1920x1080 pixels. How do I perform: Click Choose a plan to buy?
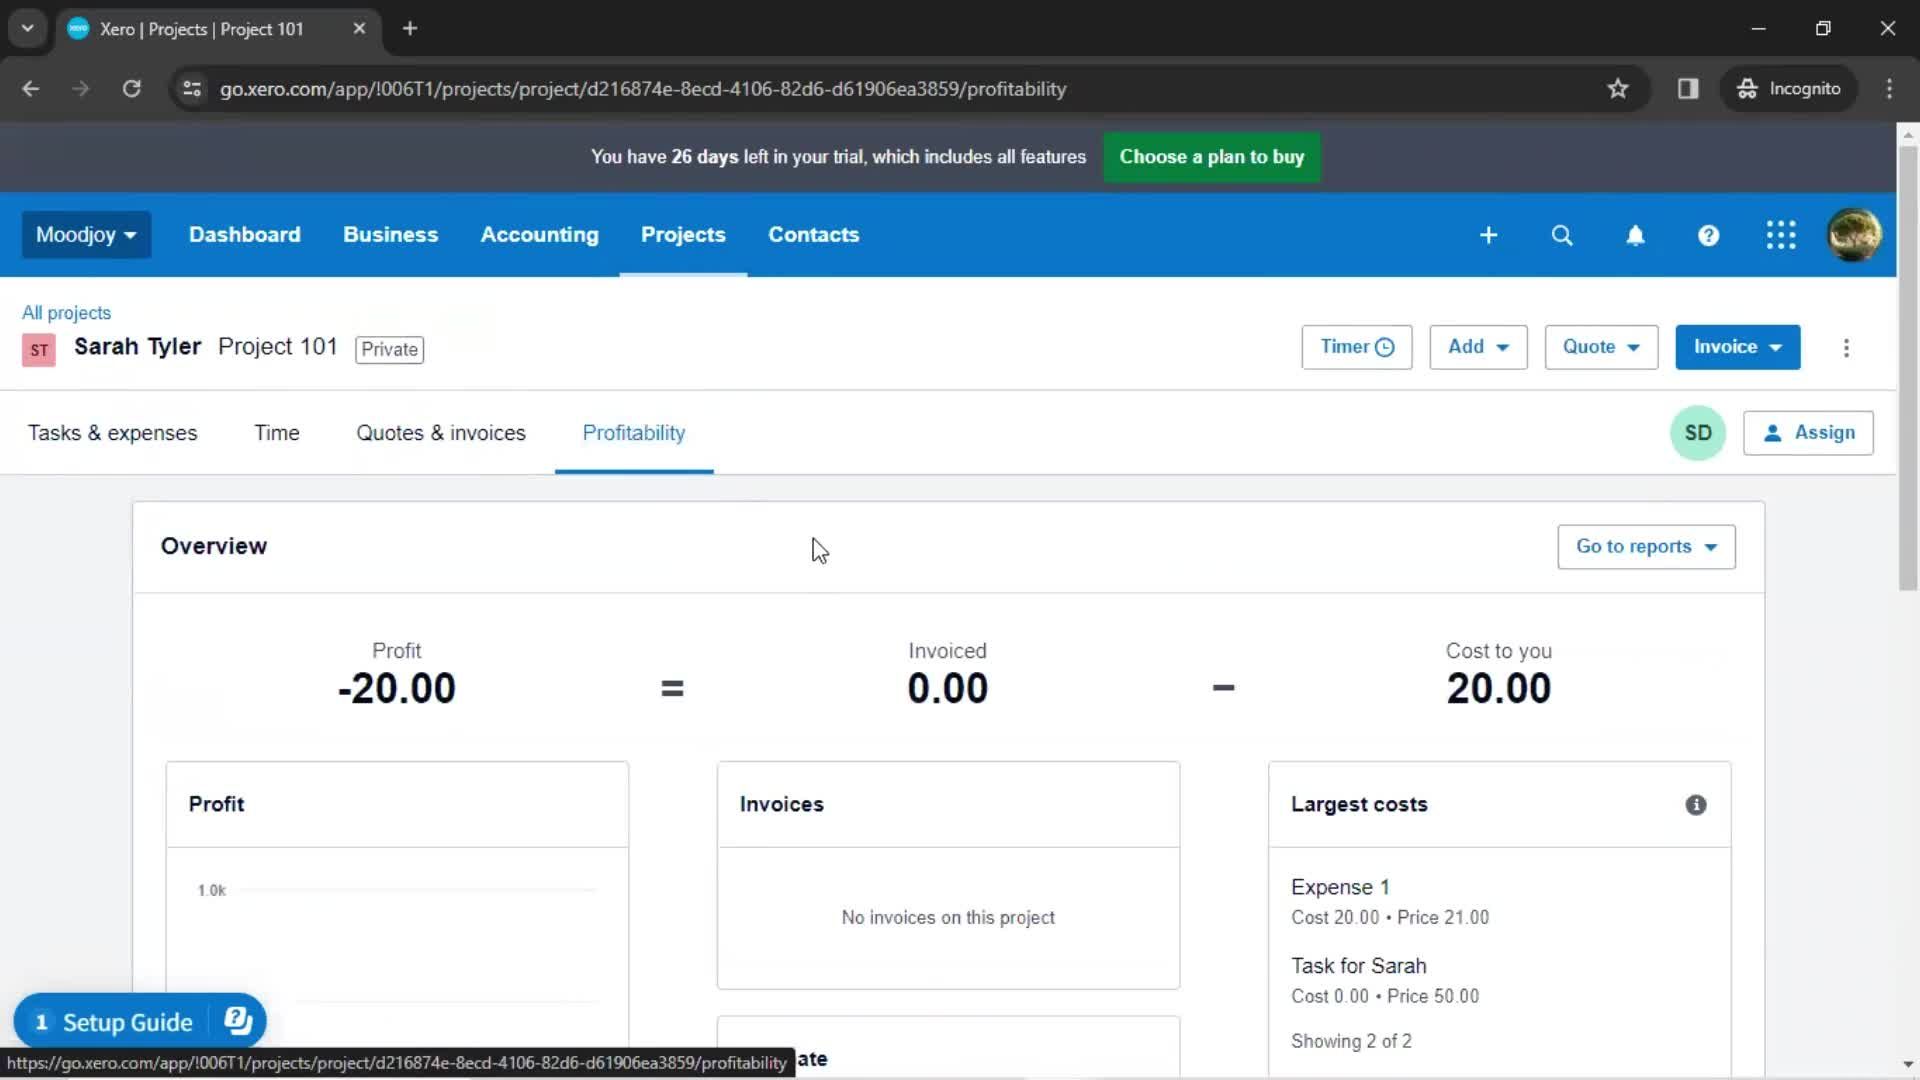pos(1212,157)
